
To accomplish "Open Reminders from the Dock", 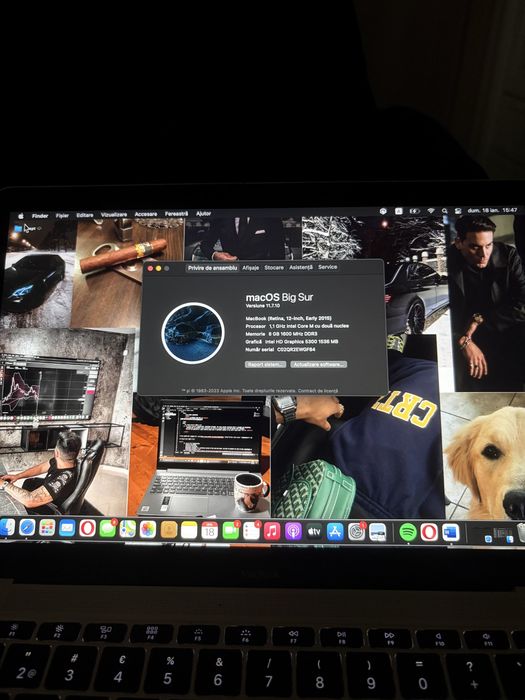I will coord(251,531).
